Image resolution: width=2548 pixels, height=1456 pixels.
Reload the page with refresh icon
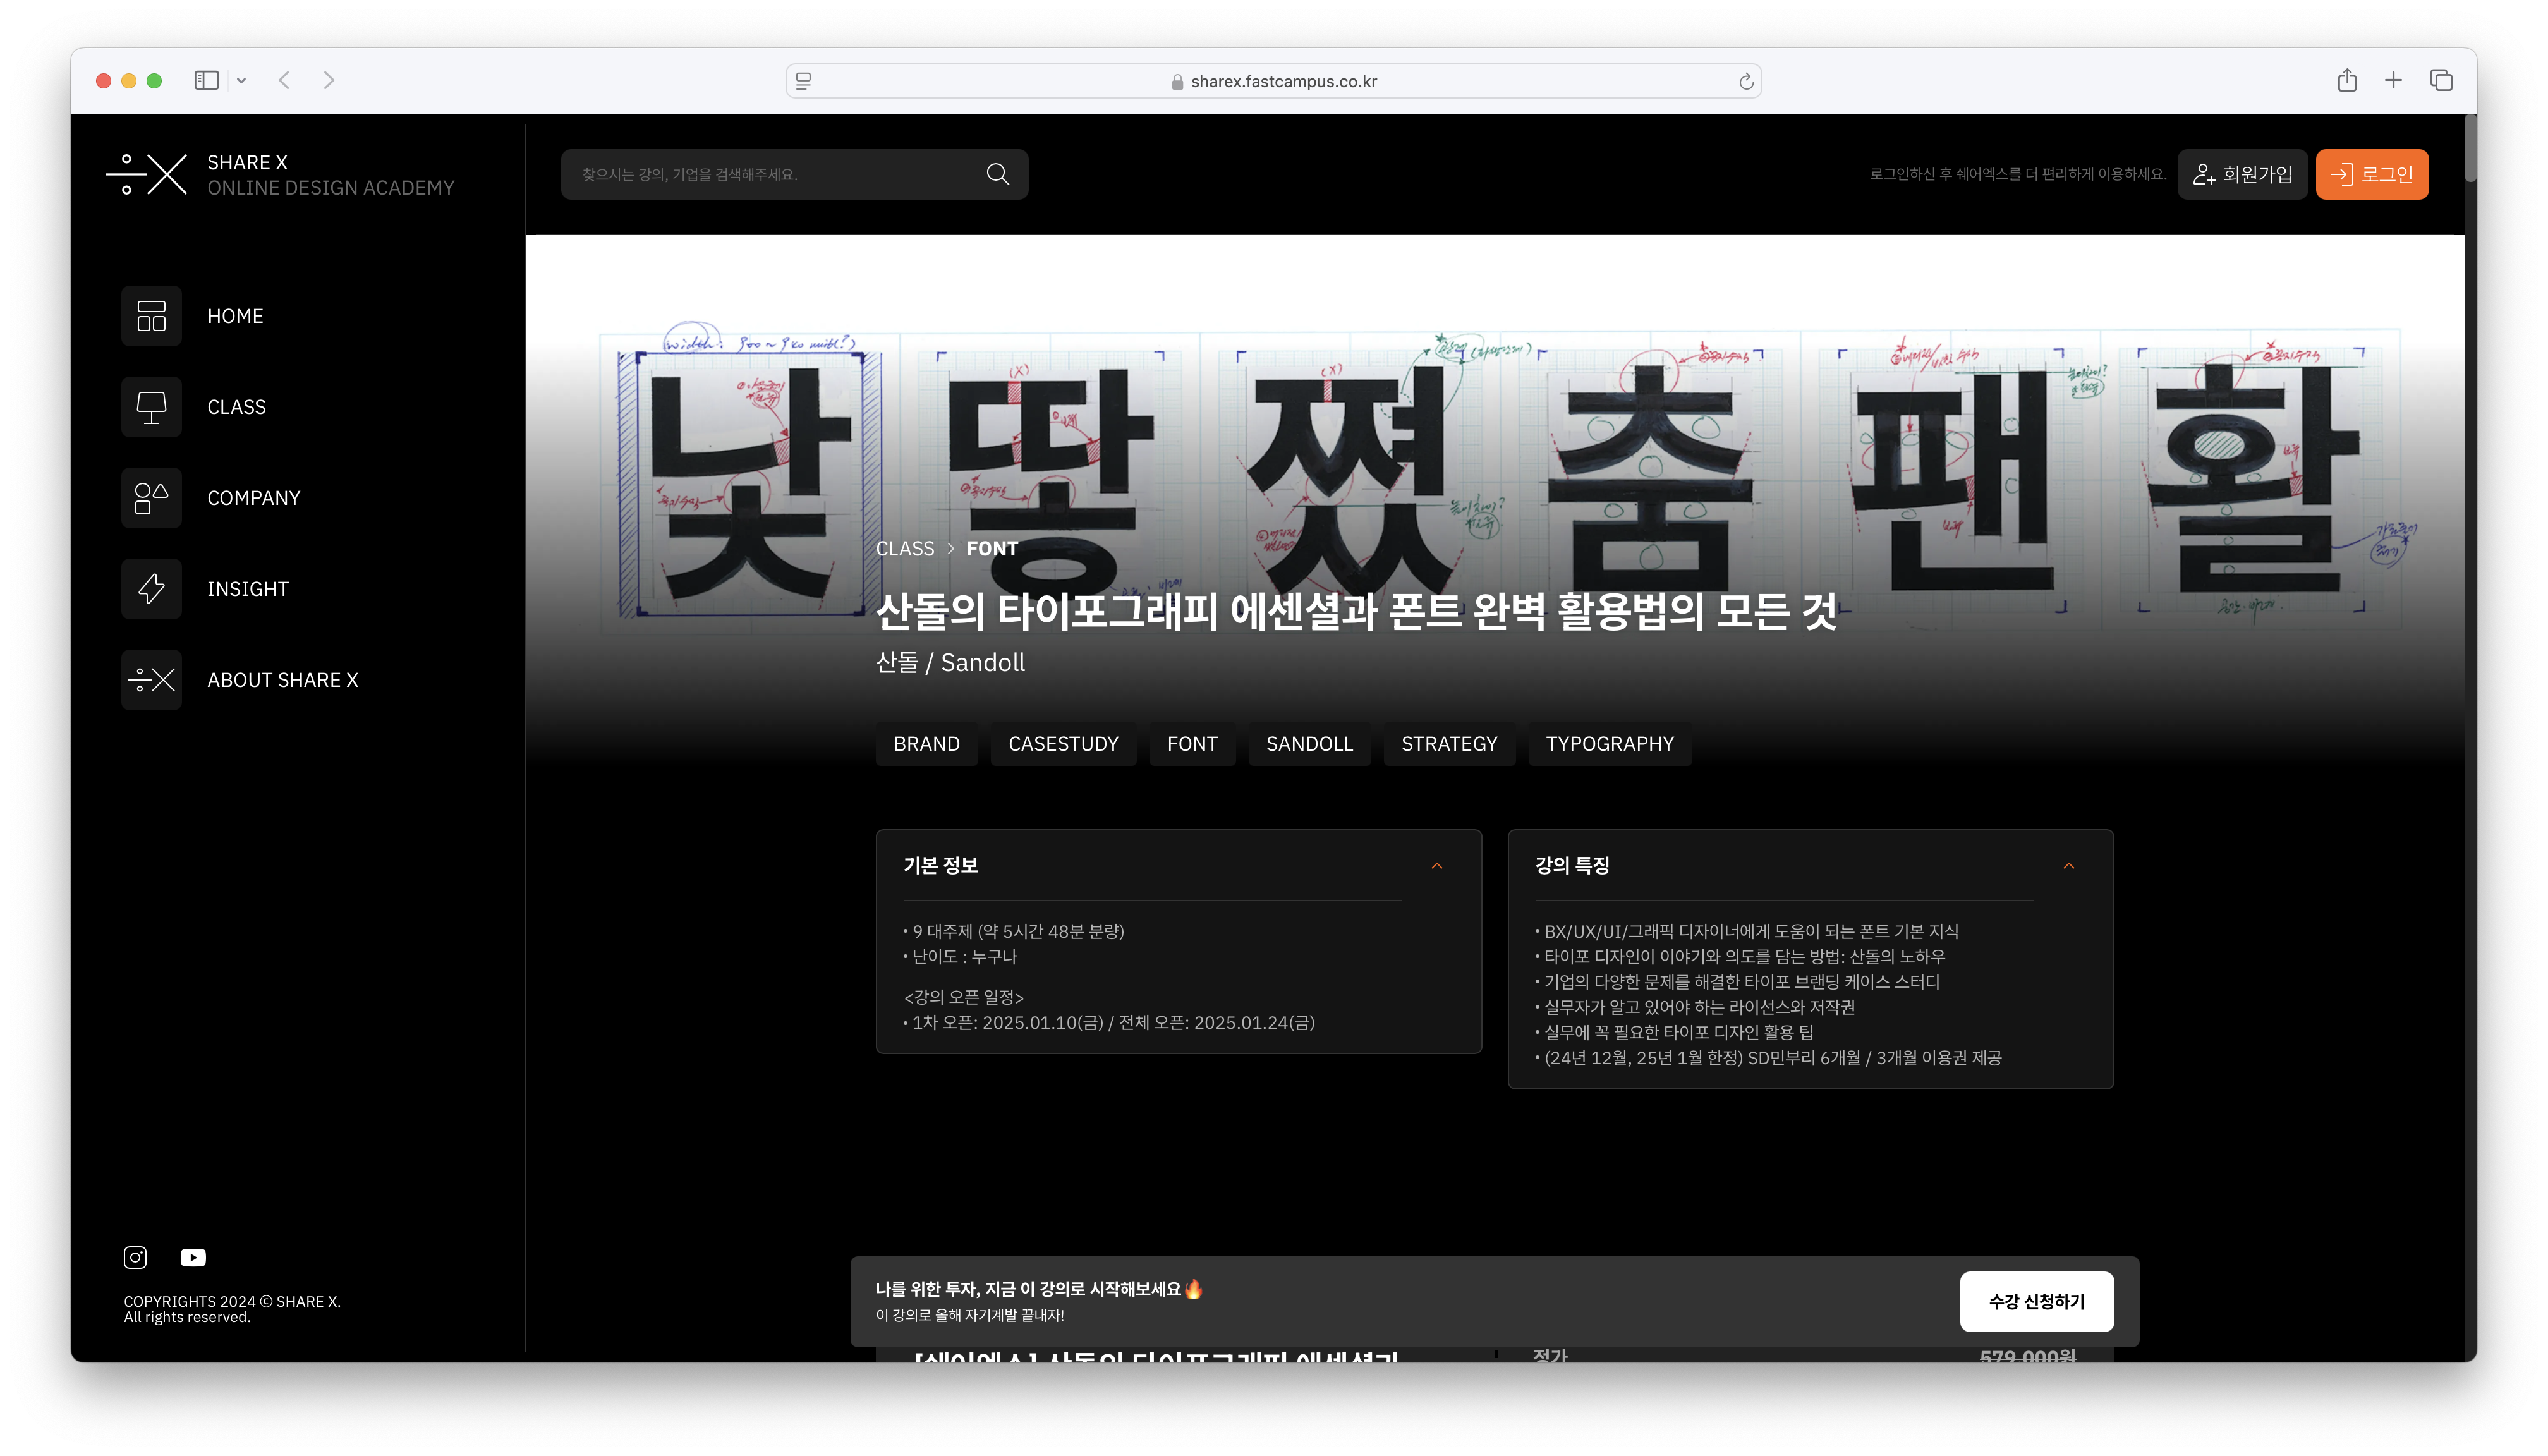(1746, 81)
